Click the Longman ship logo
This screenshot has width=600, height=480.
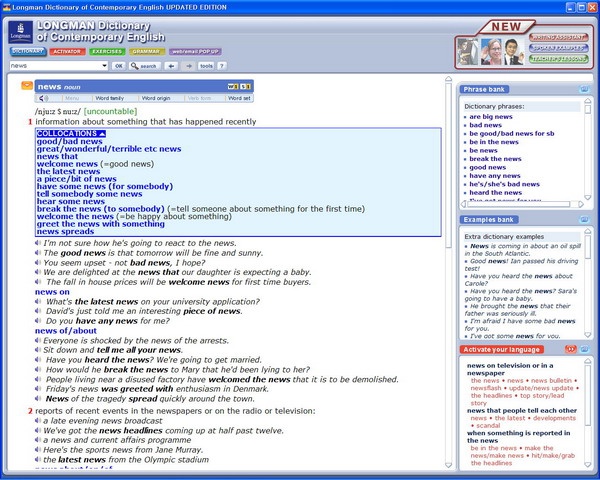point(20,33)
